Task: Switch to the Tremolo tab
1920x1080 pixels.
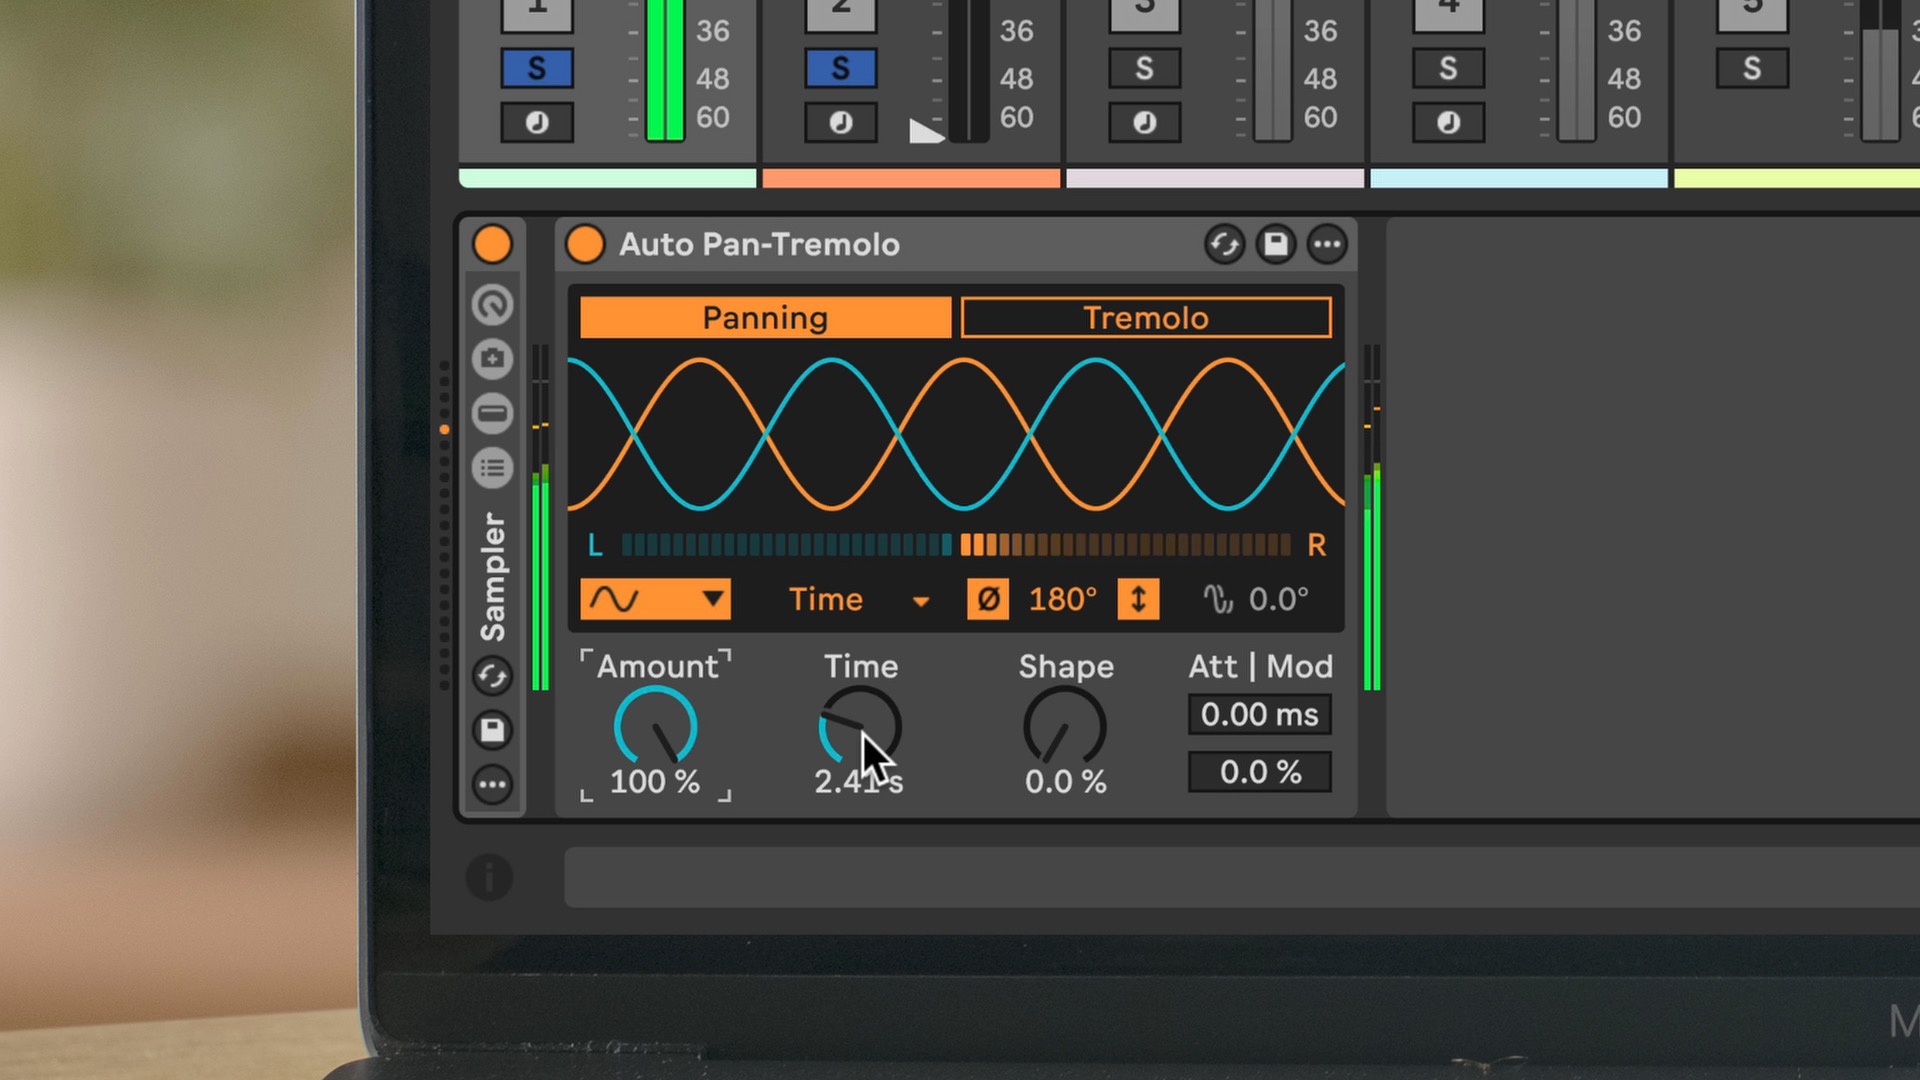Action: 1146,317
